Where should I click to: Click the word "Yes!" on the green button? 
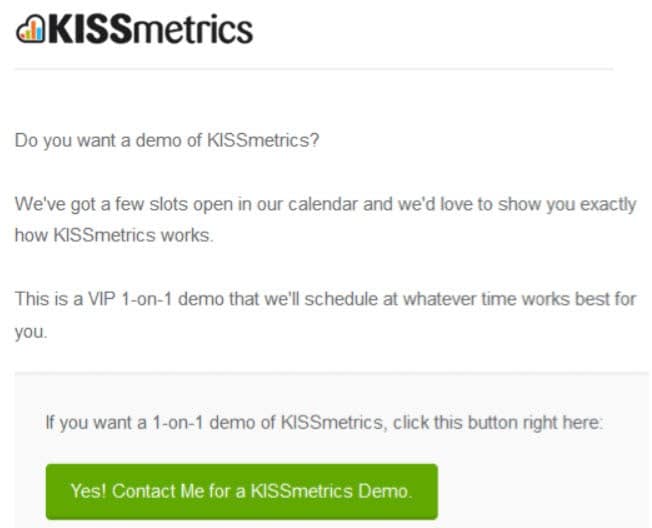[x=89, y=491]
